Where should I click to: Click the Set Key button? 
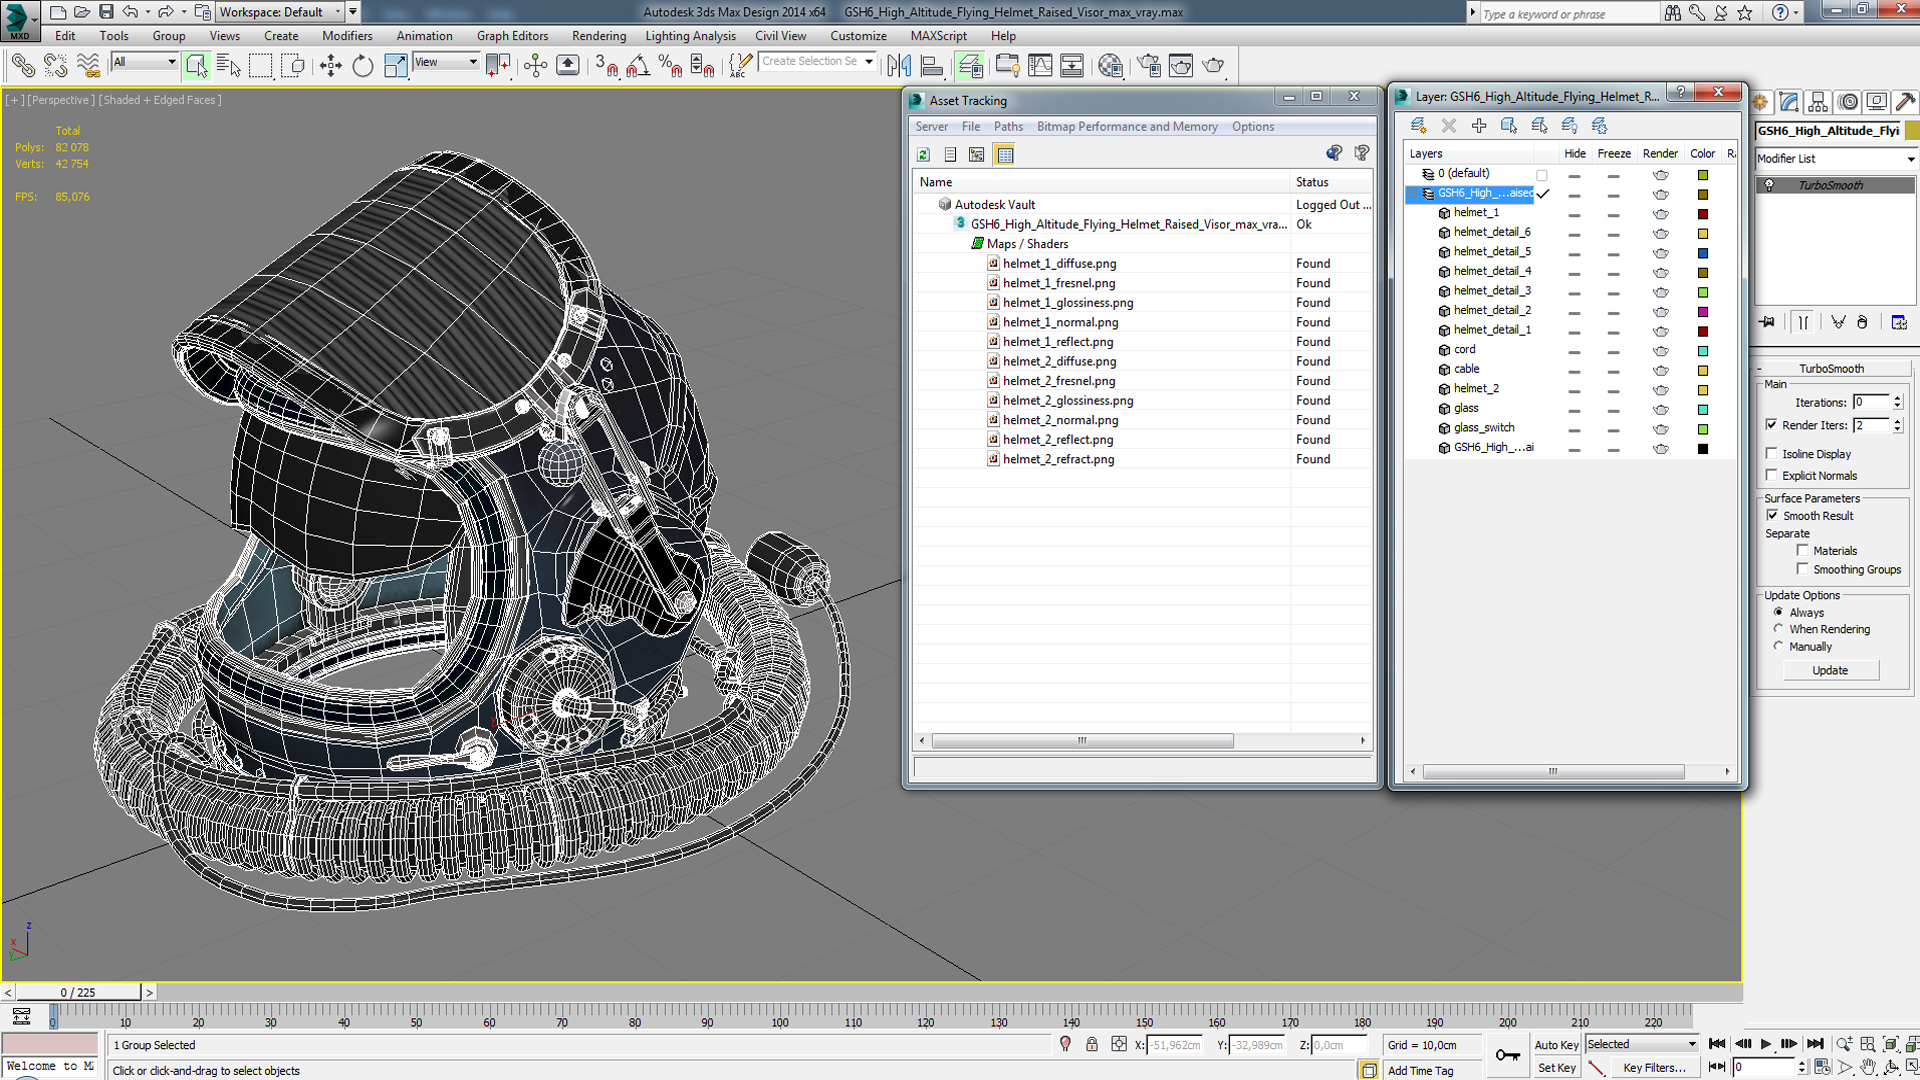1556,1068
